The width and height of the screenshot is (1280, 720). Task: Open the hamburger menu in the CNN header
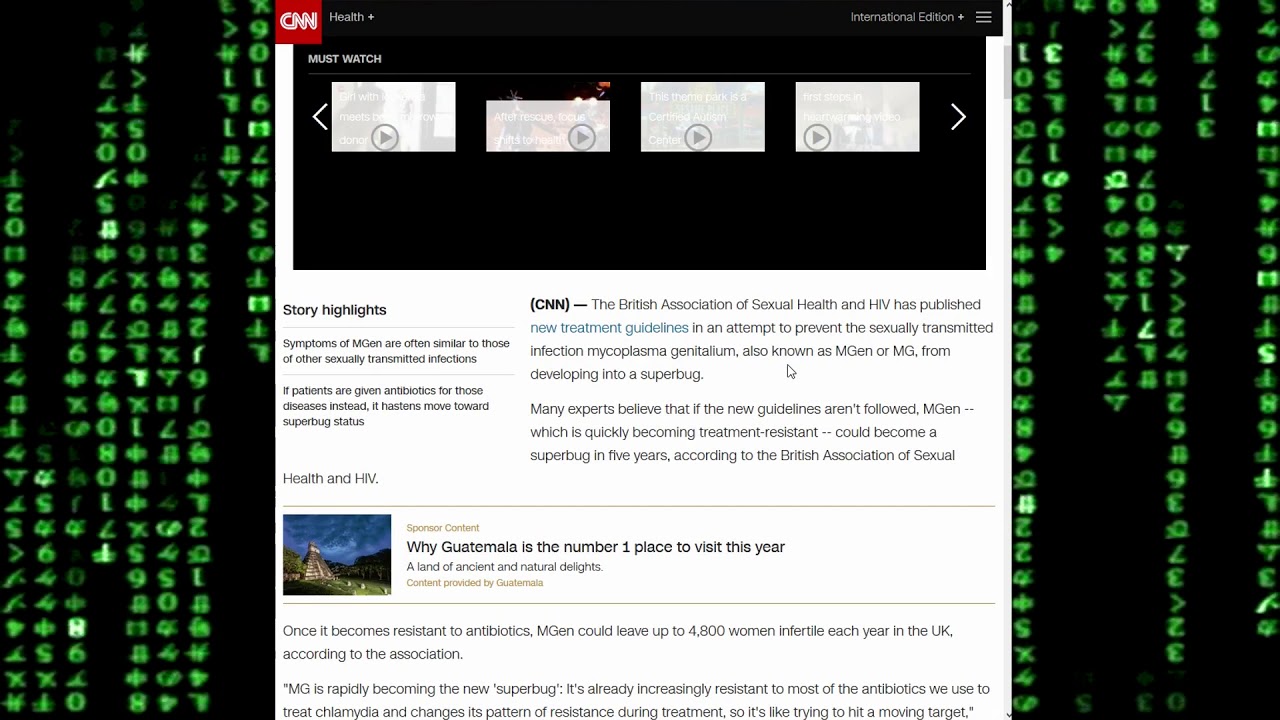984,17
